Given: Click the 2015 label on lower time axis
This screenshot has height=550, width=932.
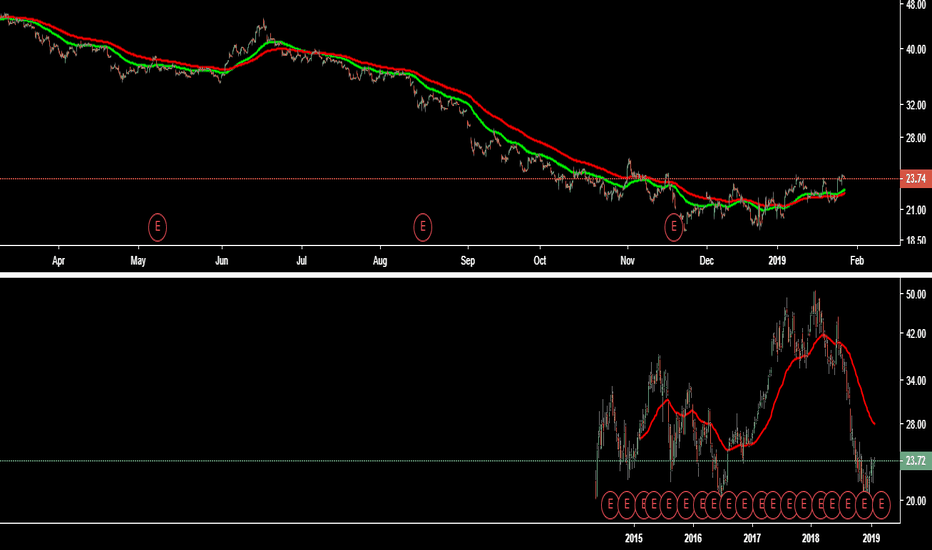Looking at the screenshot, I should coord(634,538).
